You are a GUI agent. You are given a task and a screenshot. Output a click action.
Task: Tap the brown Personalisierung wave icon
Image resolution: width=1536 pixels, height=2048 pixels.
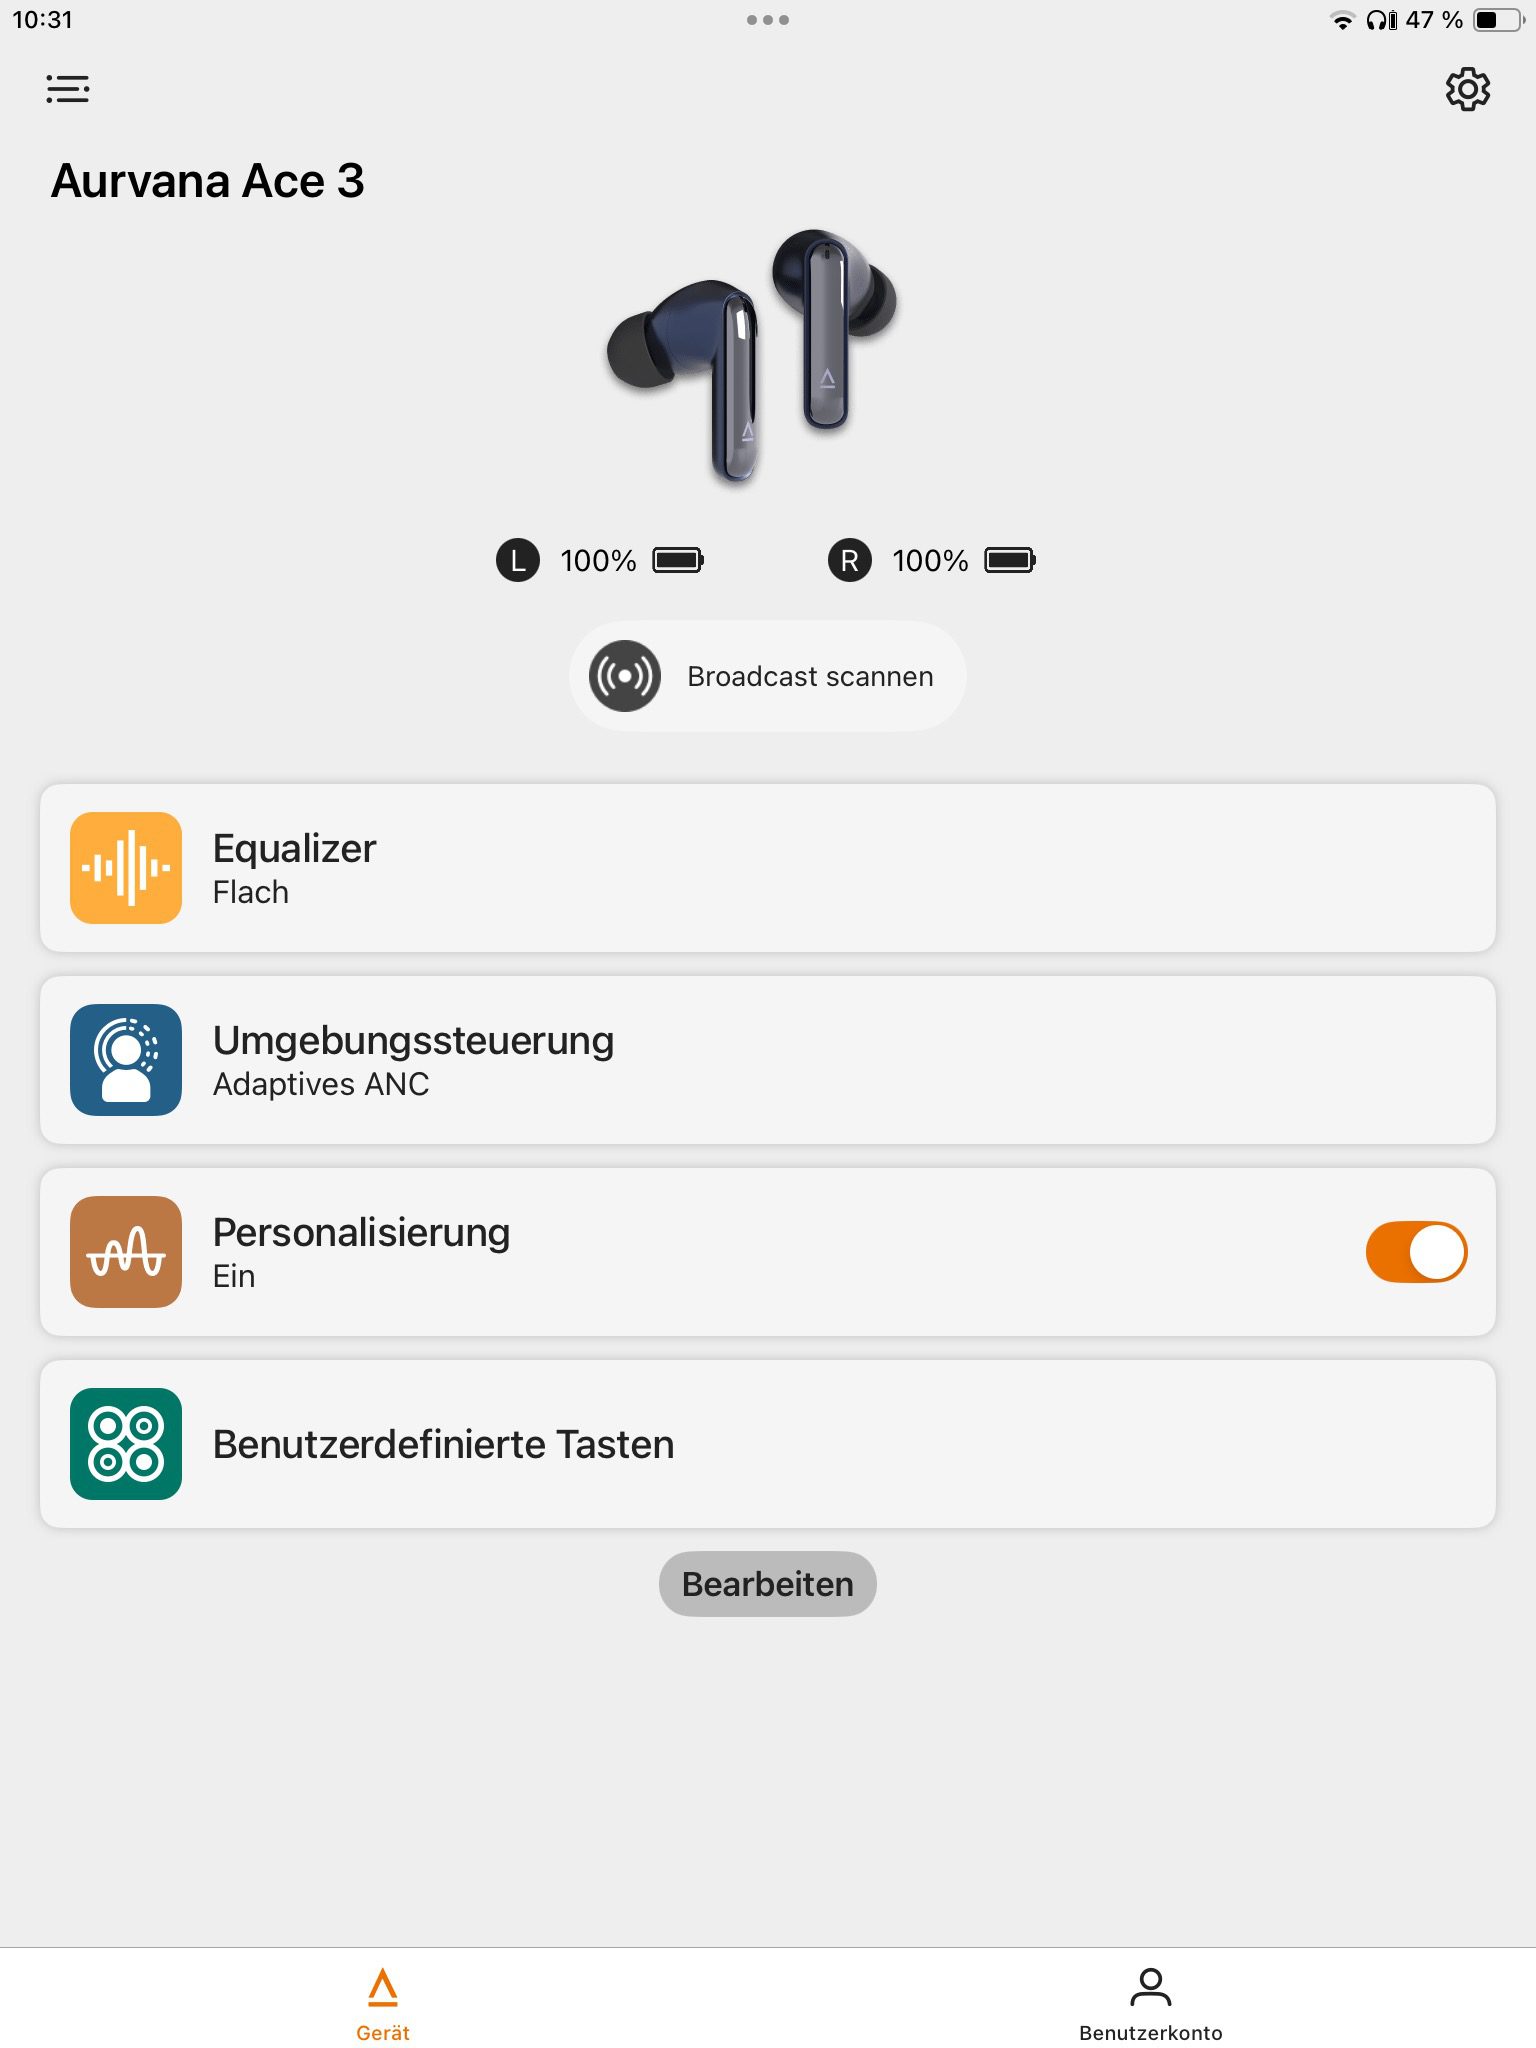tap(126, 1252)
